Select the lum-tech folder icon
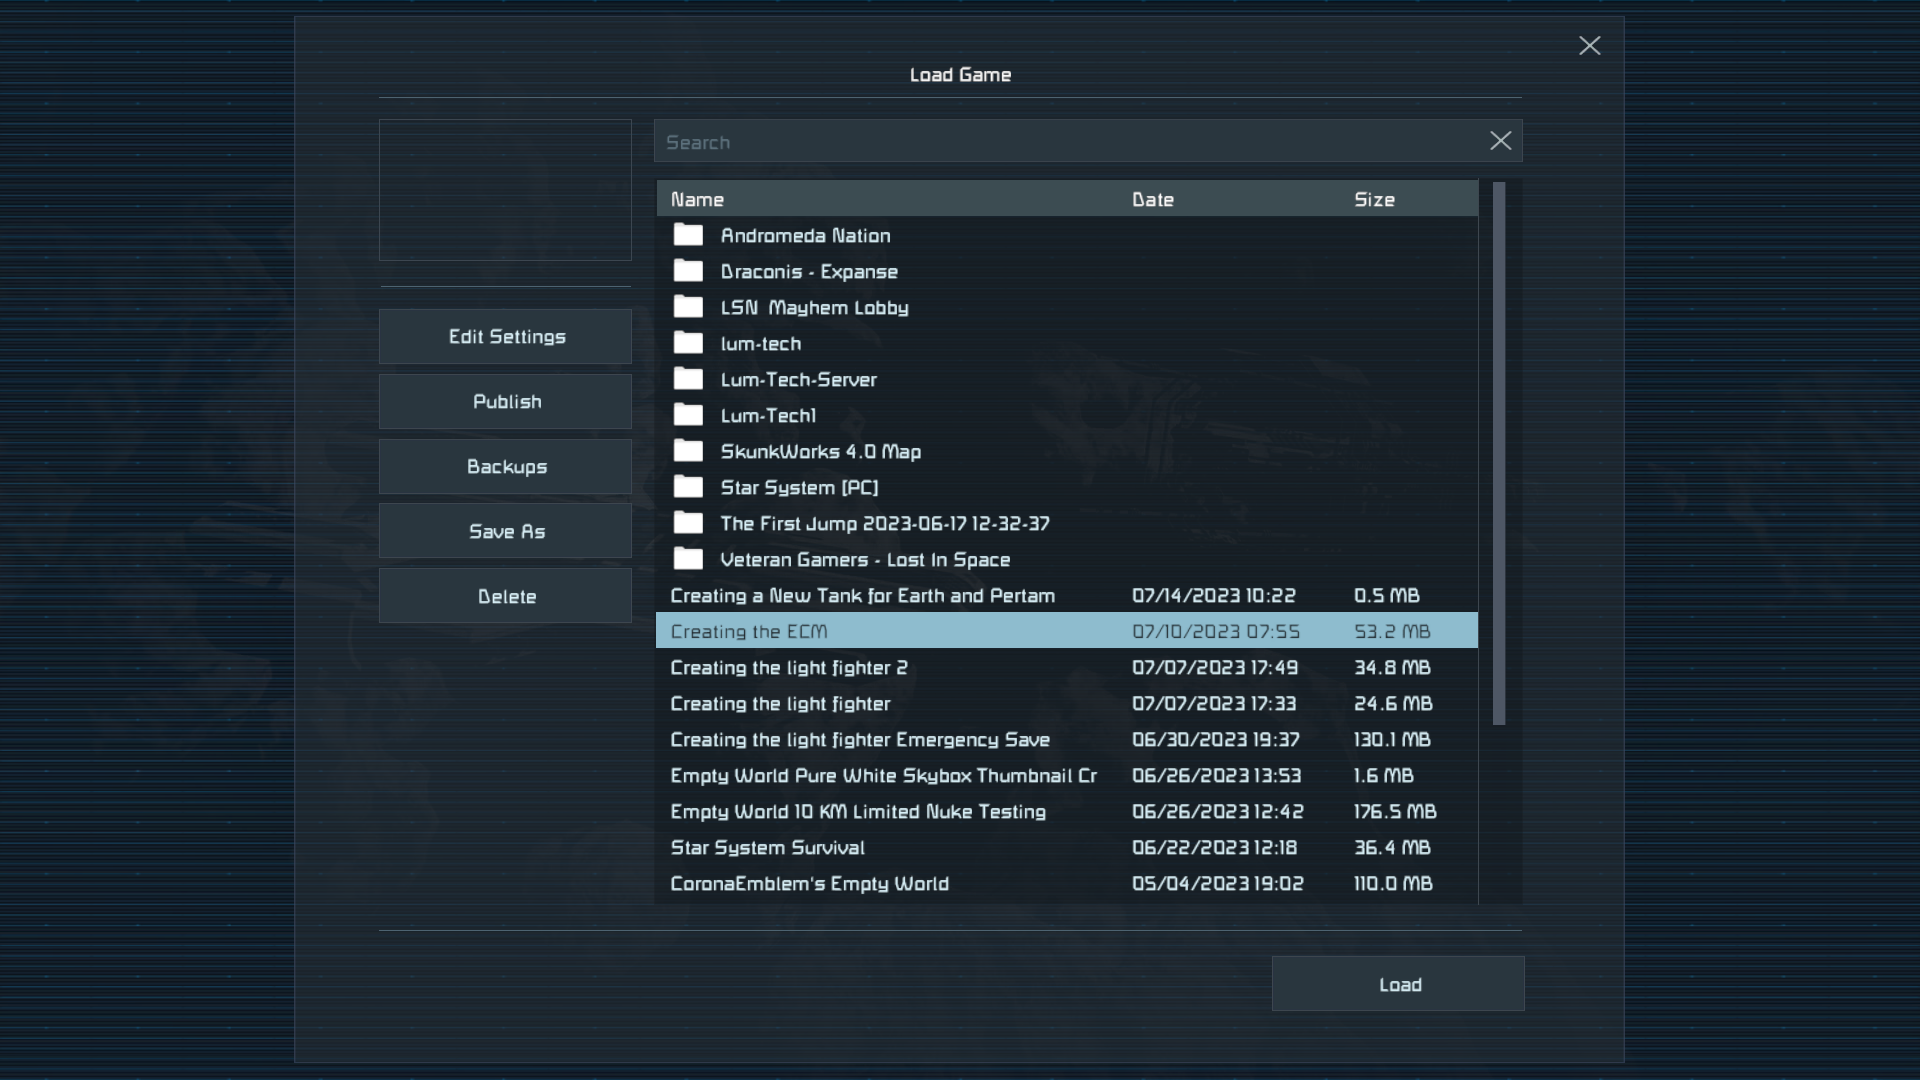 point(688,343)
